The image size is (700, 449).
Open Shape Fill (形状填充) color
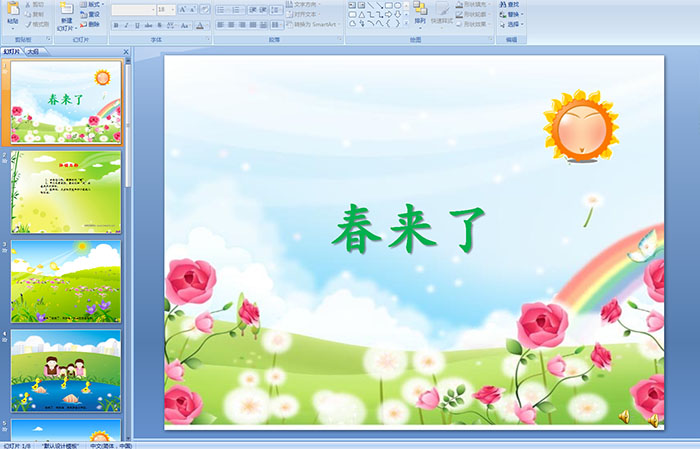tap(474, 4)
